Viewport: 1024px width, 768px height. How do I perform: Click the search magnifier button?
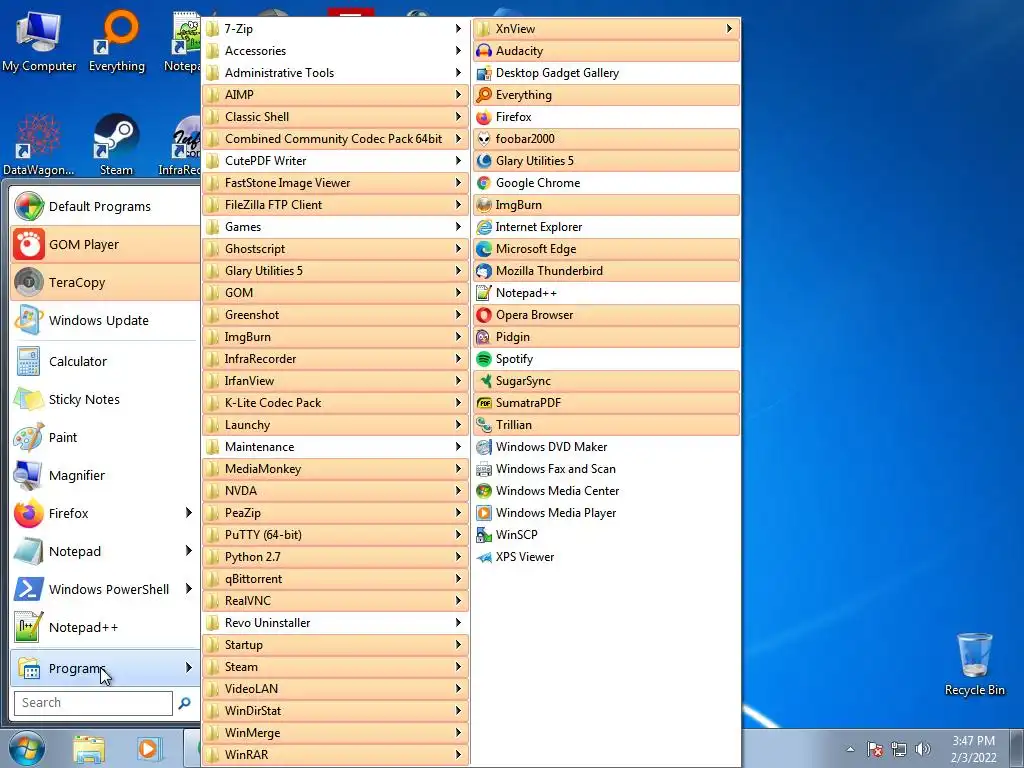click(x=185, y=703)
